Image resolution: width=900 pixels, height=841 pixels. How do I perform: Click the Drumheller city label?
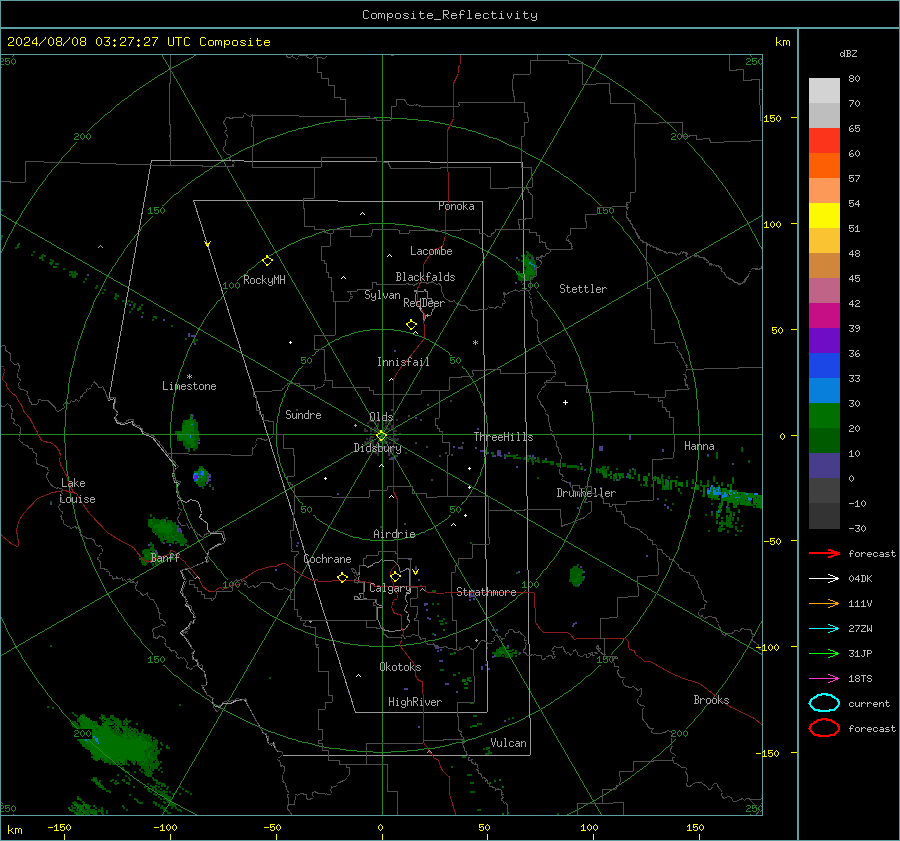pyautogui.click(x=586, y=493)
